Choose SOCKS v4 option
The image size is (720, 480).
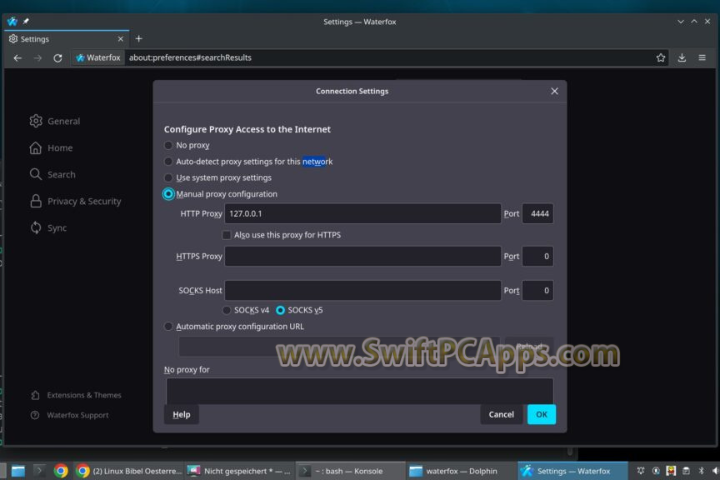coord(226,310)
